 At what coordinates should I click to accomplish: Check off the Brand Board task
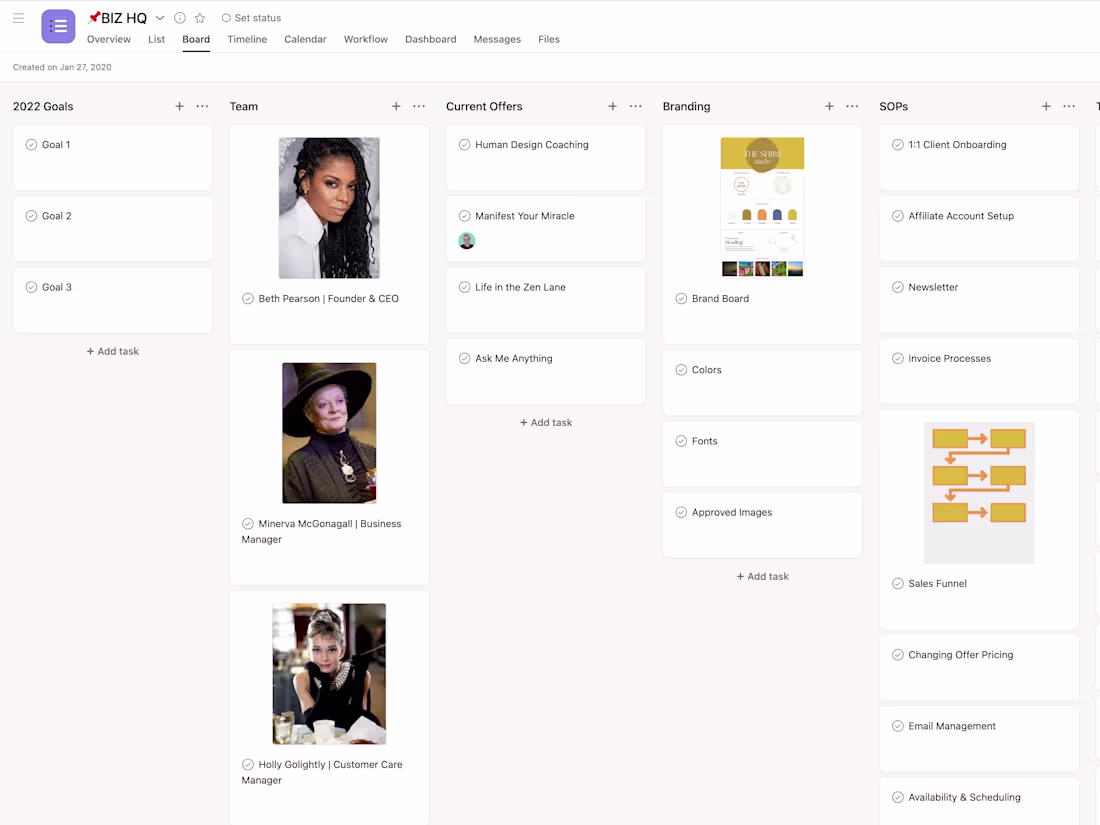coord(680,298)
